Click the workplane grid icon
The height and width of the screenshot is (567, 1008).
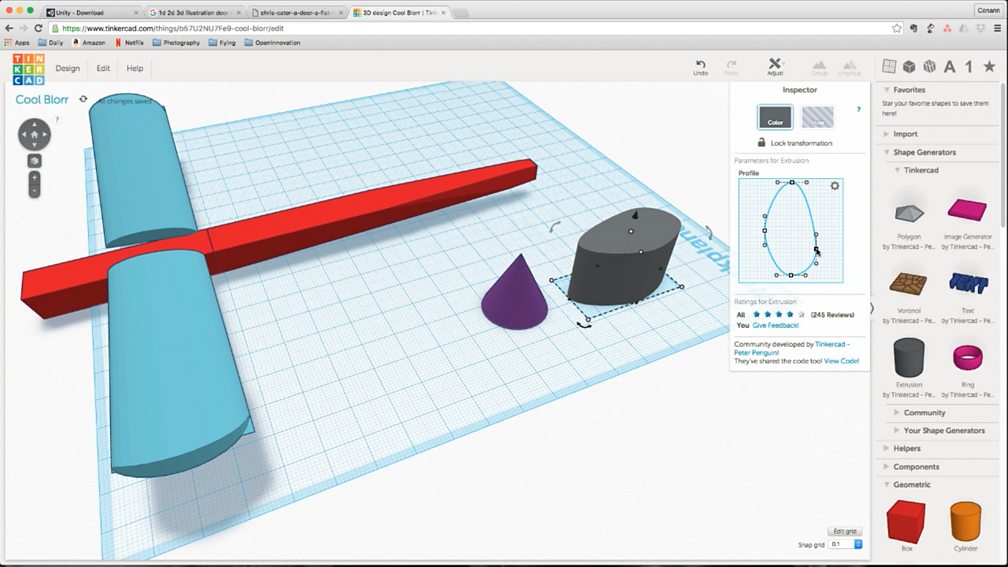[887, 66]
